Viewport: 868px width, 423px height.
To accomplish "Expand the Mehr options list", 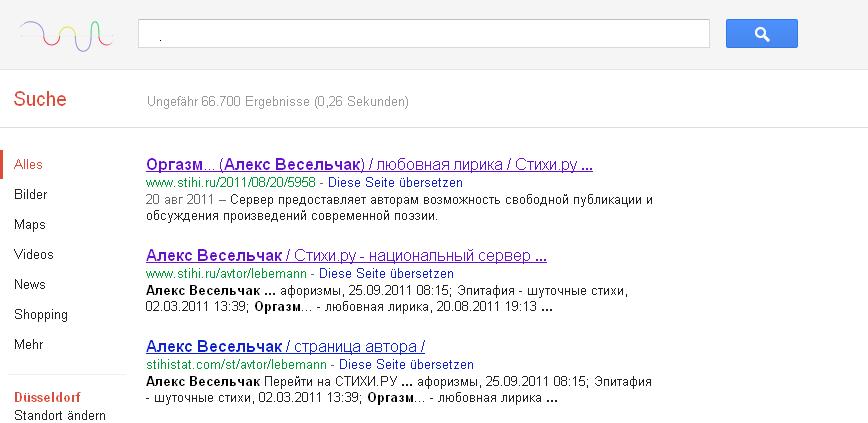I will click(x=30, y=344).
